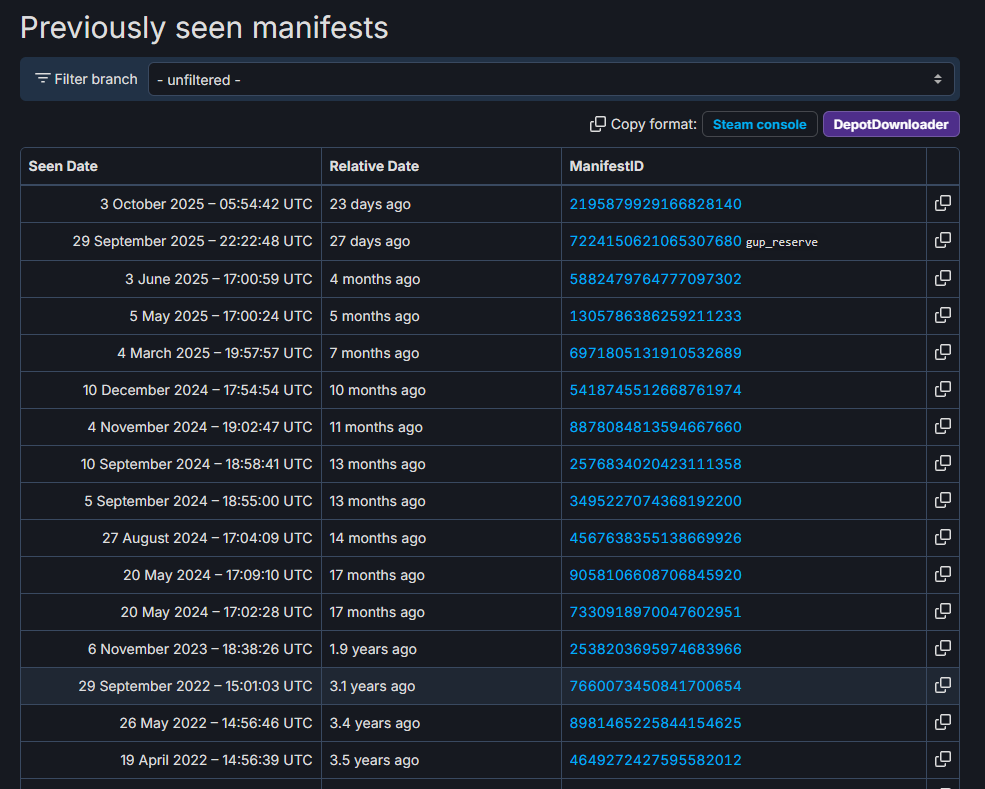
Task: Click '20 May 2024 – 17:09:10 UTC' cell
Action: 171,575
